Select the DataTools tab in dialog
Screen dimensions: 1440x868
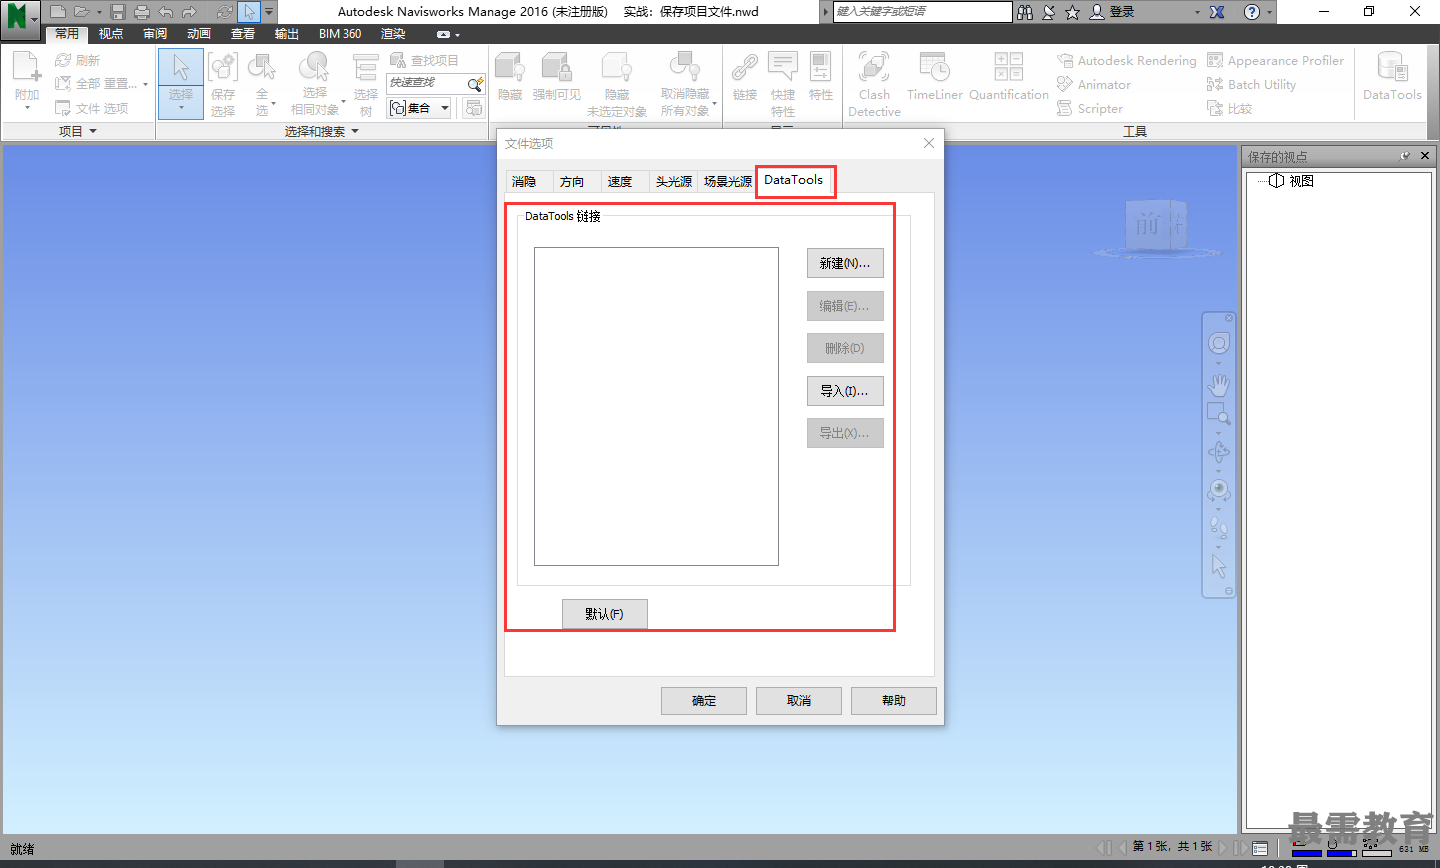pyautogui.click(x=794, y=180)
